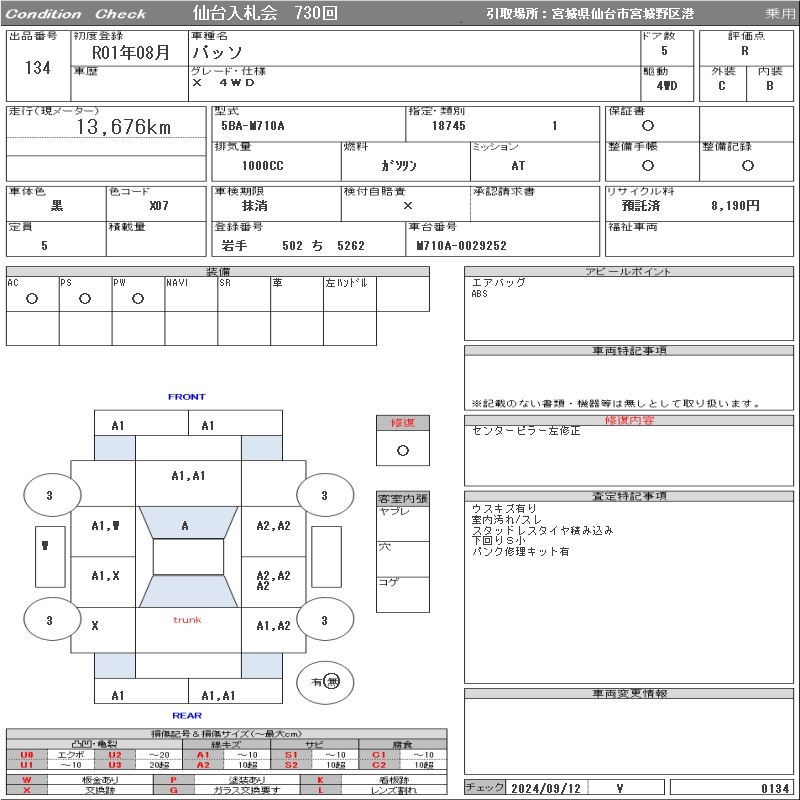This screenshot has height=800, width=800.
Task: Select chassis number M710A-0029252
Action: [461, 246]
